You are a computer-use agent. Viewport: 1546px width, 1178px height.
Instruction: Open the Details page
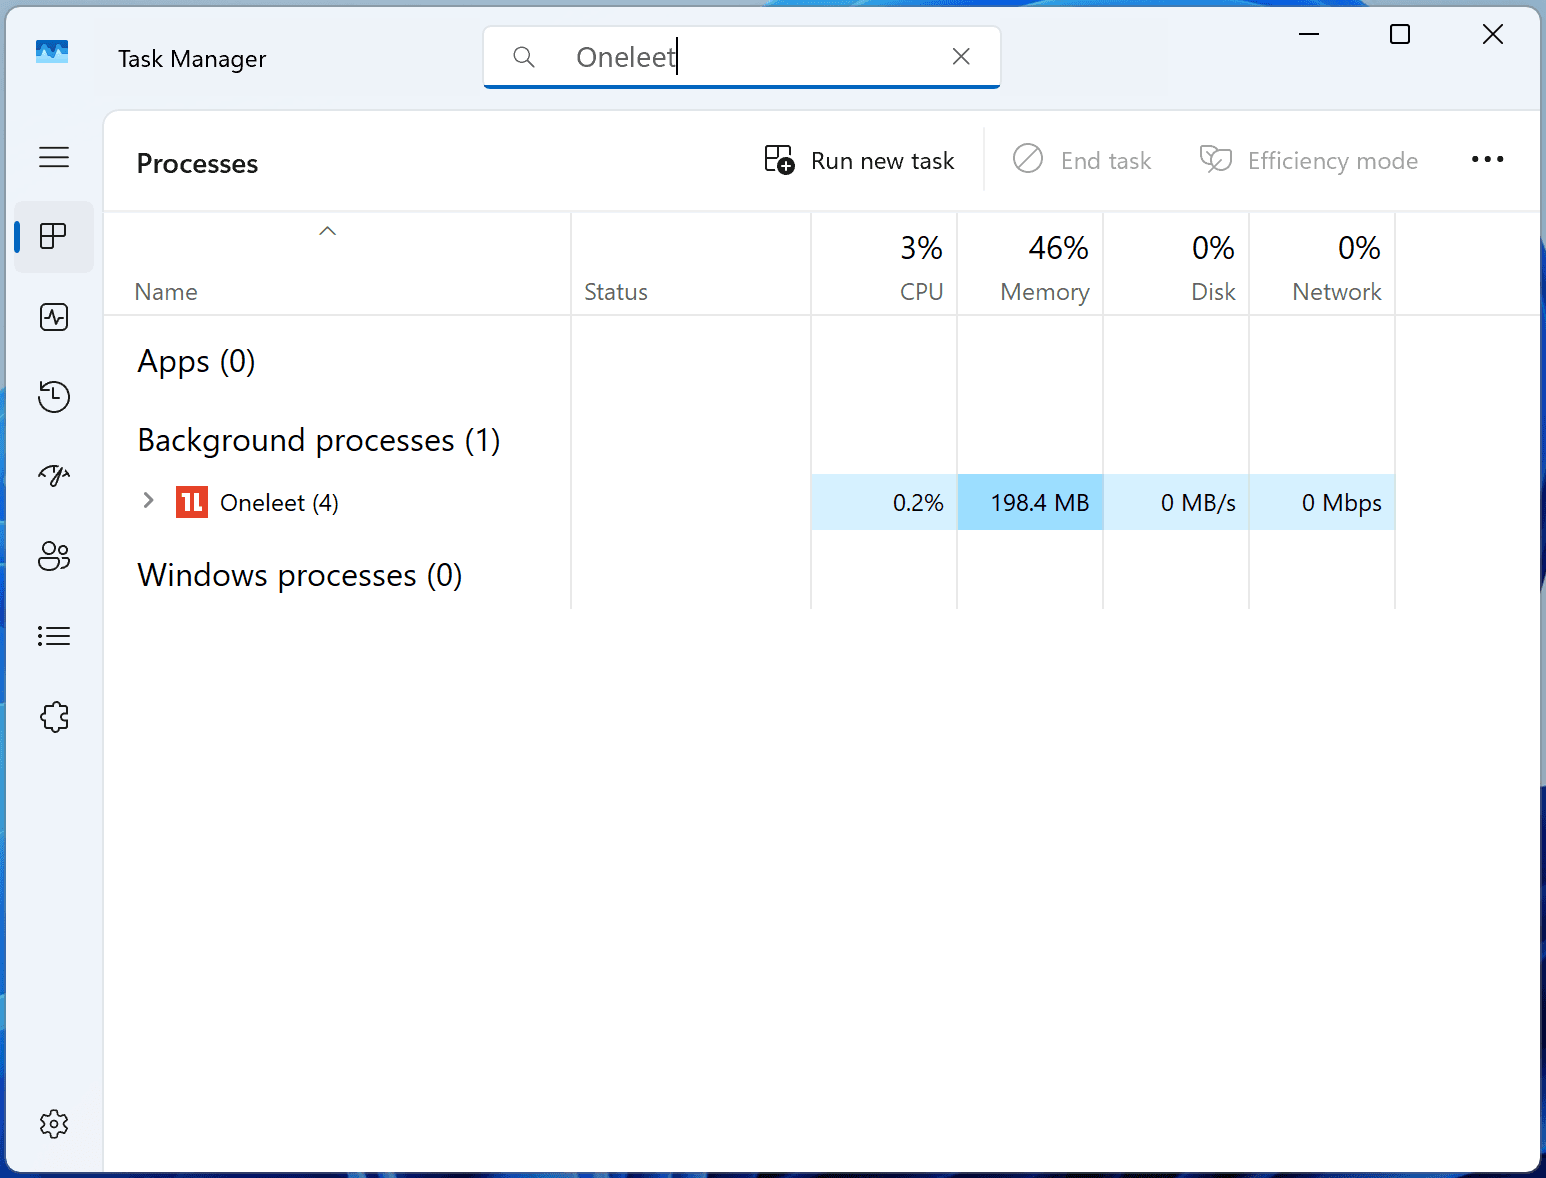54,636
